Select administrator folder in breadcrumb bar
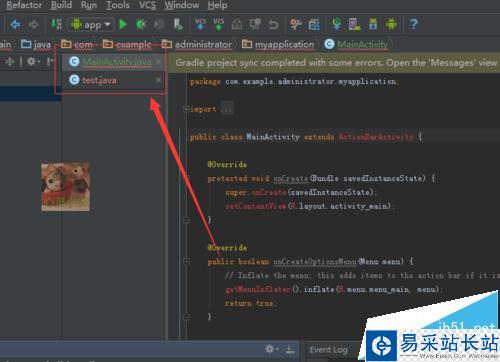Viewport: 500px width, 362px height. [x=197, y=44]
